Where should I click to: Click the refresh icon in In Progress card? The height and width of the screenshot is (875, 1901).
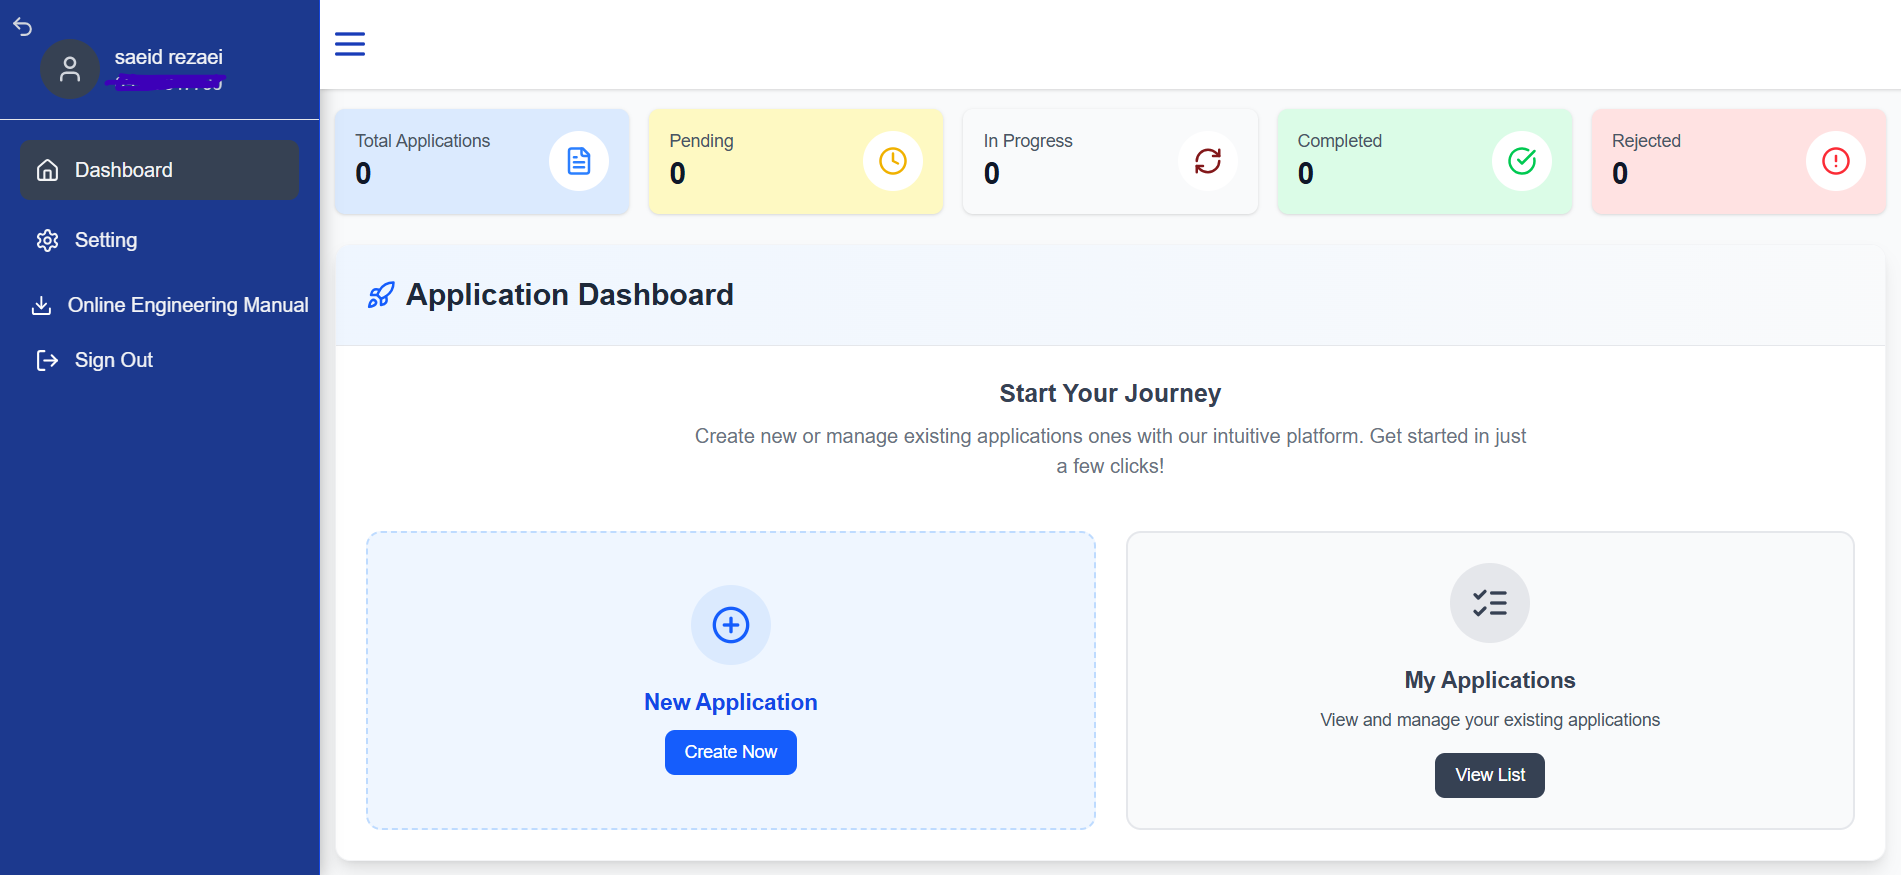tap(1208, 161)
